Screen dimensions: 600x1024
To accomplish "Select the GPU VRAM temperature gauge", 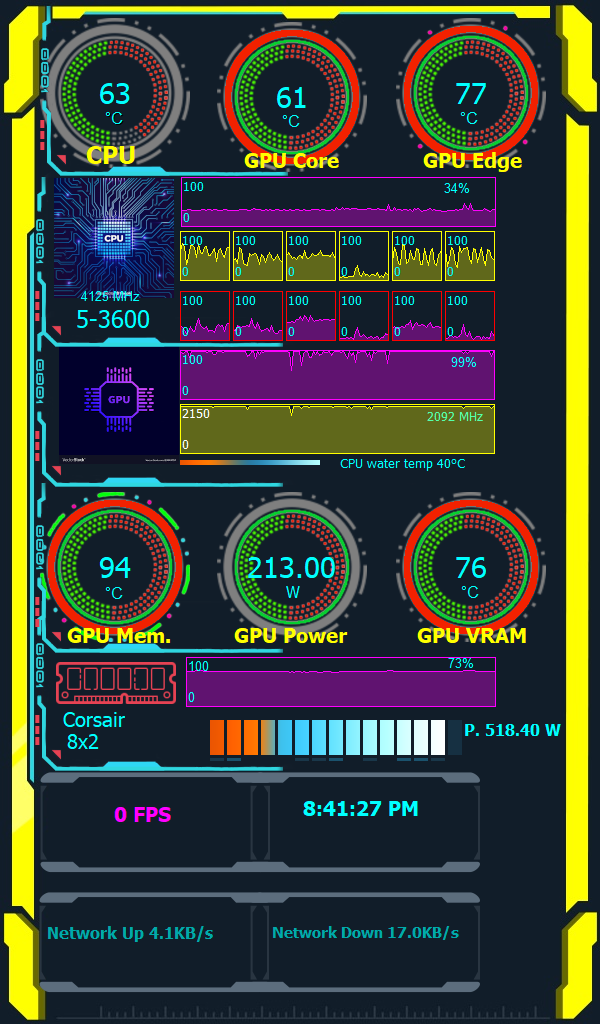I will coord(470,569).
